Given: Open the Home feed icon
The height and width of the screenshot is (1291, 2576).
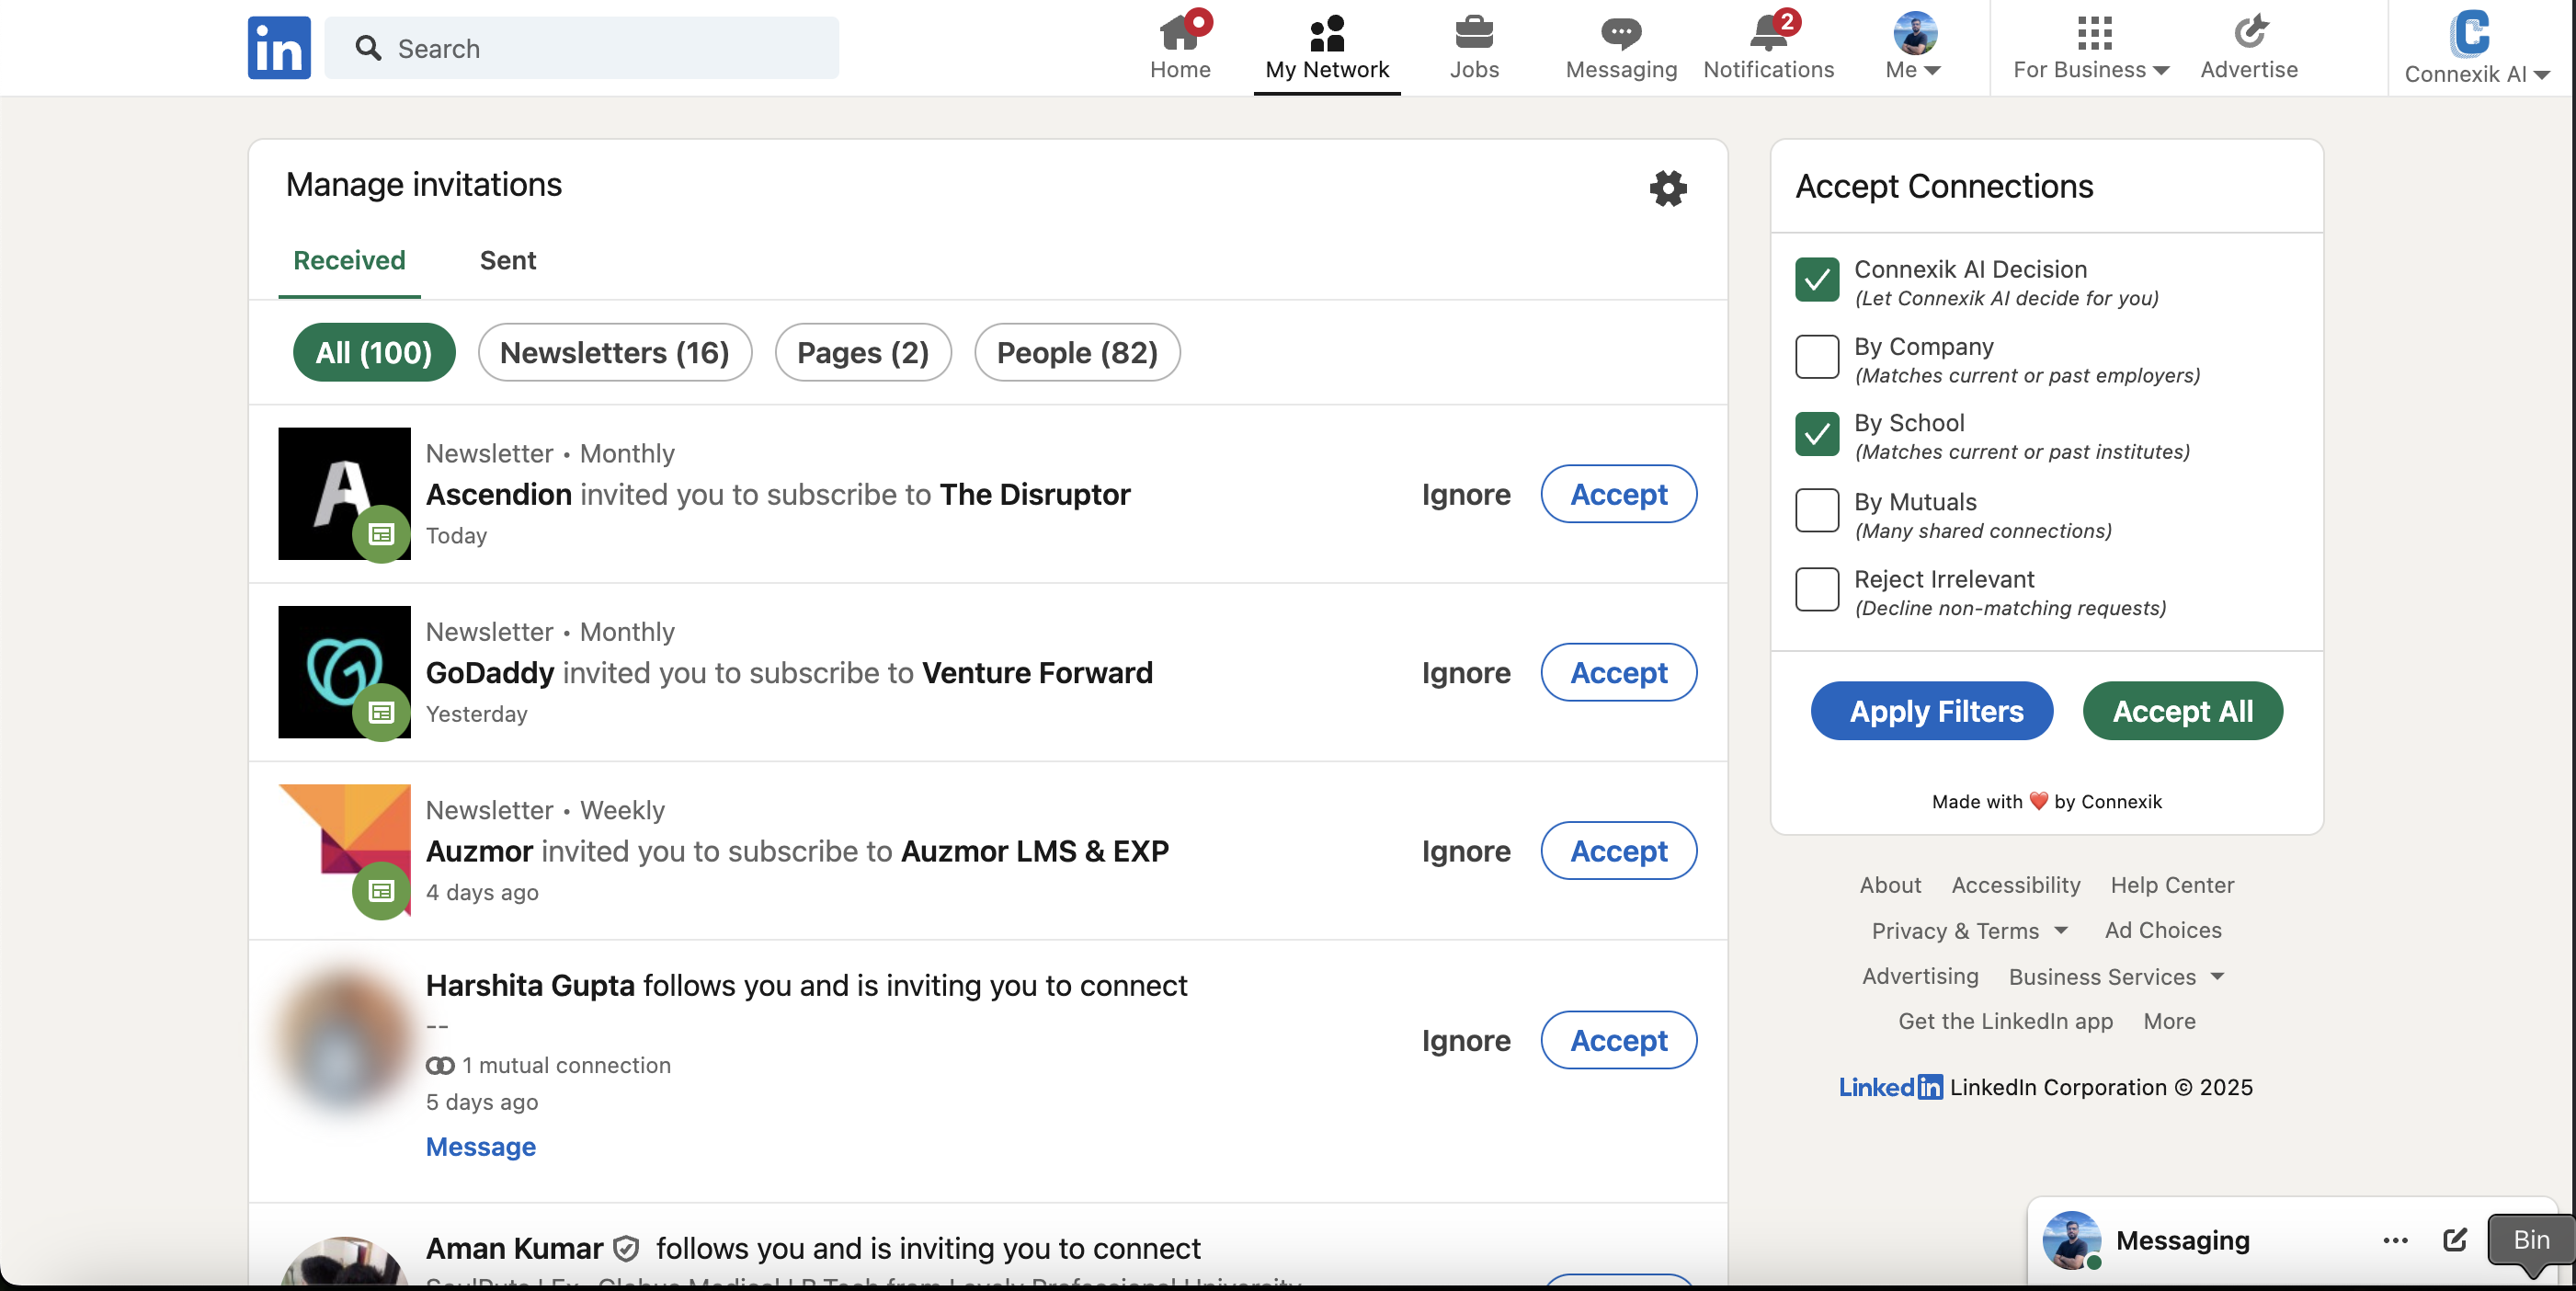Looking at the screenshot, I should point(1180,35).
